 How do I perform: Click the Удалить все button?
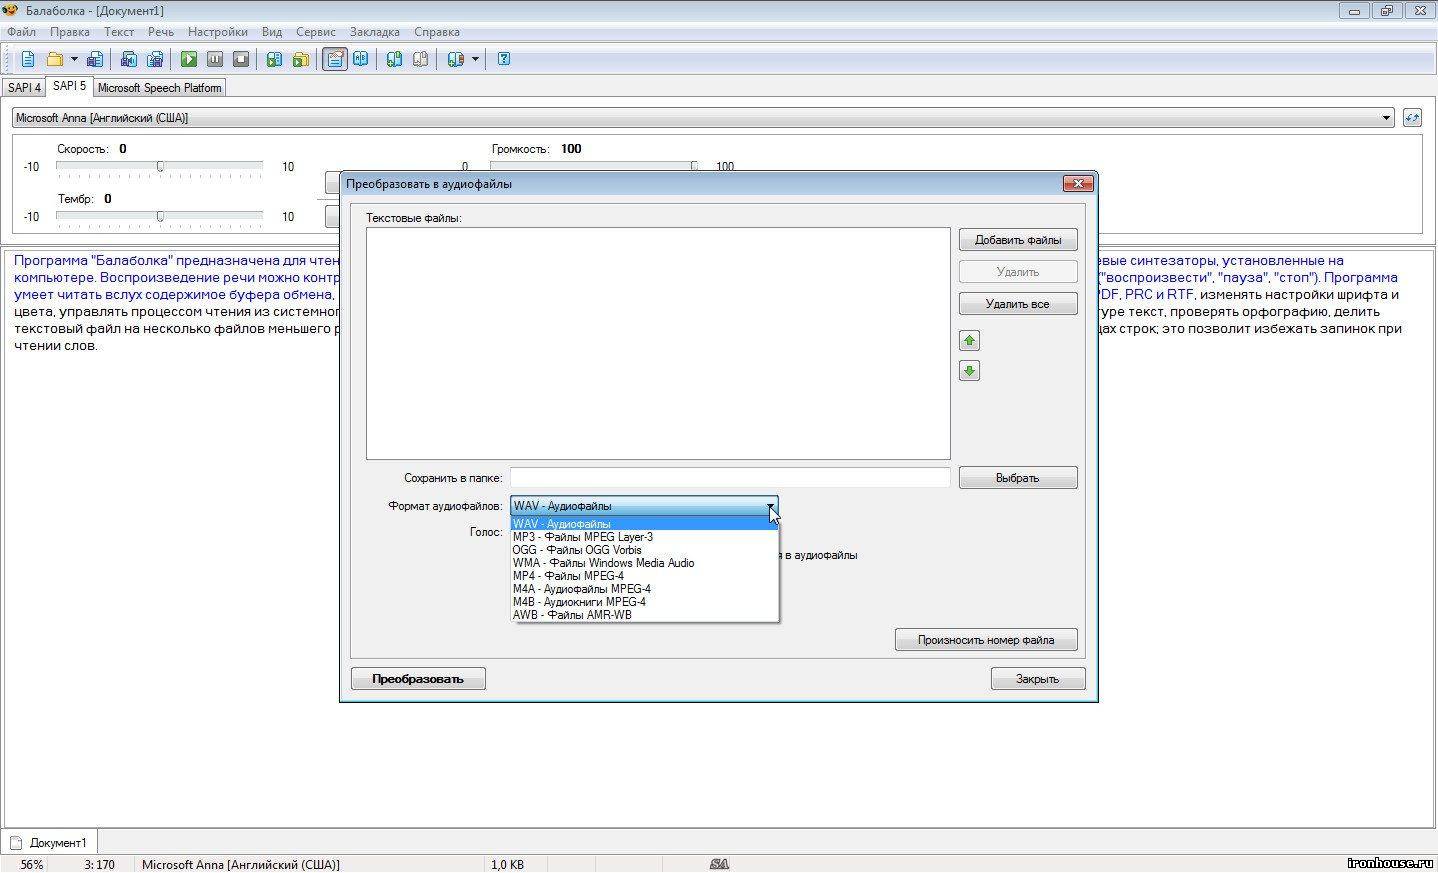[1018, 304]
